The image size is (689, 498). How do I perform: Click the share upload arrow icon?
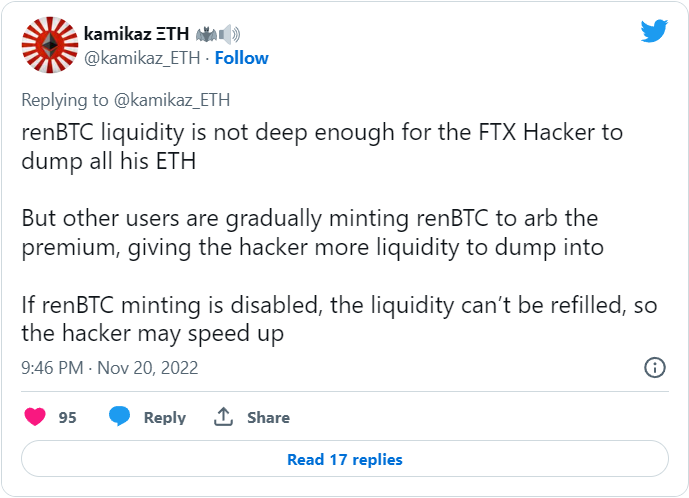point(223,417)
